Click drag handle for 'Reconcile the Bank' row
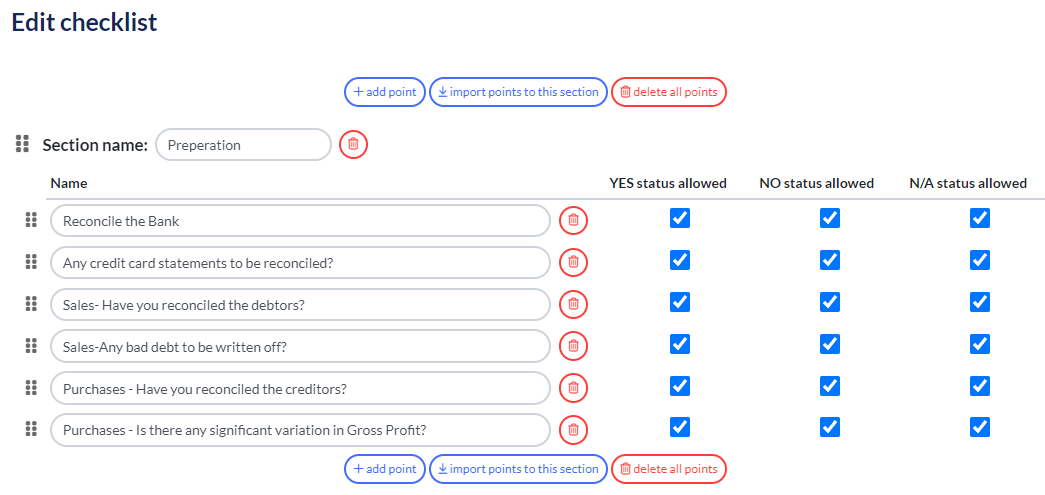 (31, 221)
